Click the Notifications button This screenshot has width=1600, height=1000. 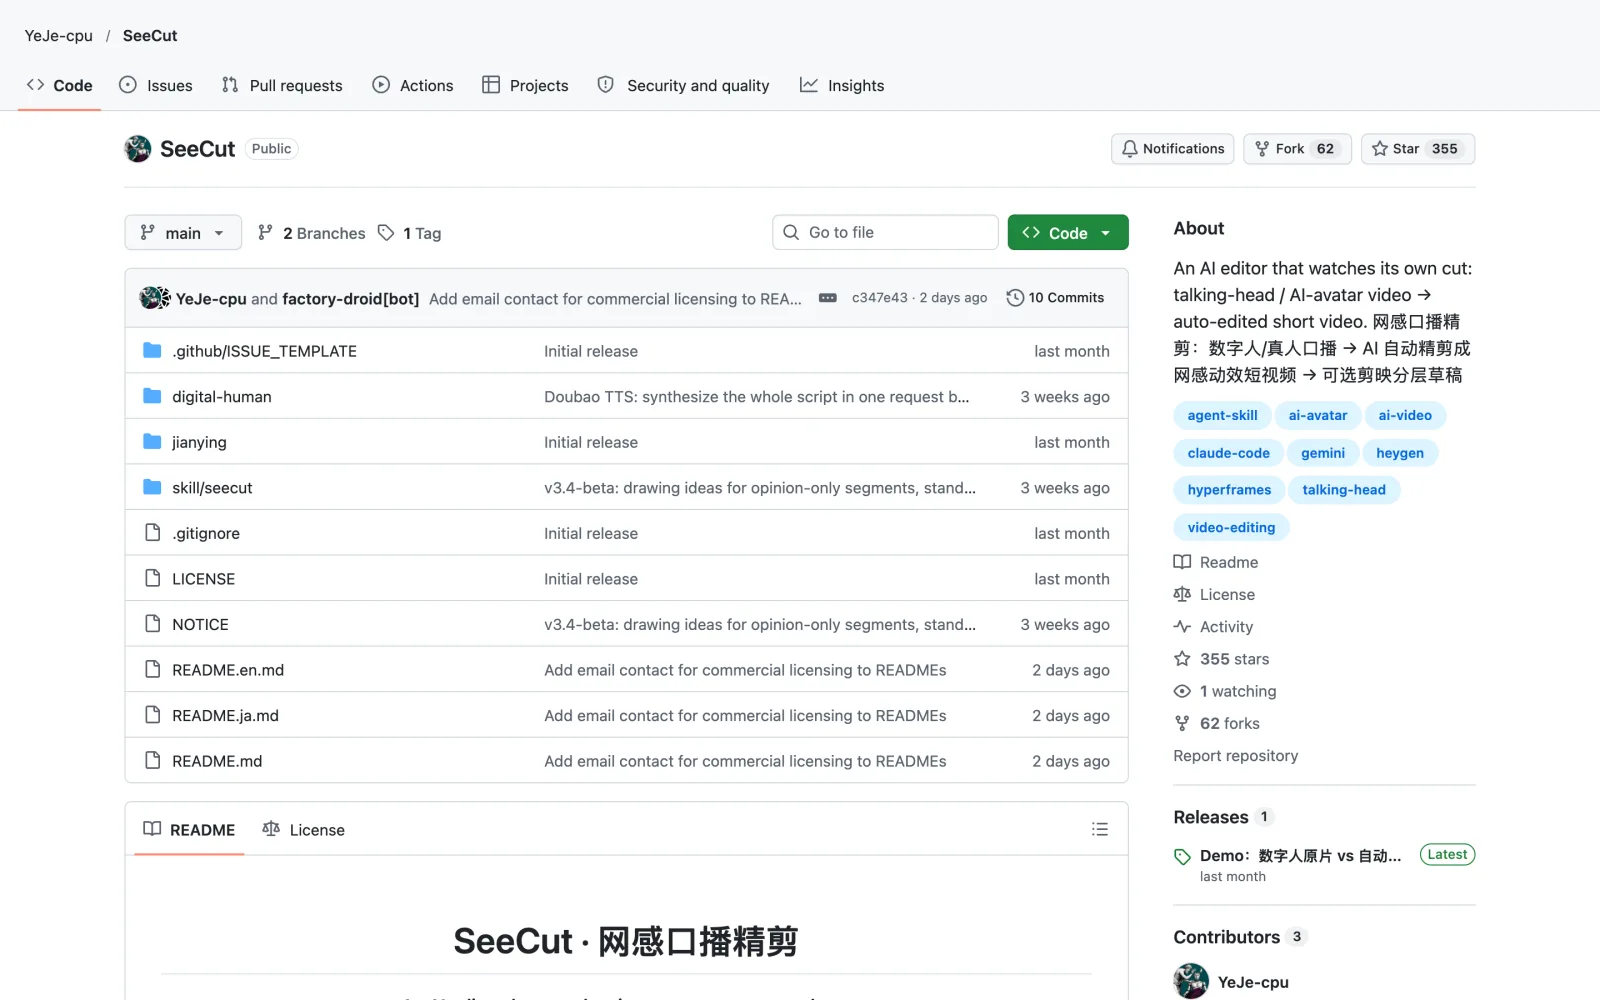click(x=1173, y=149)
